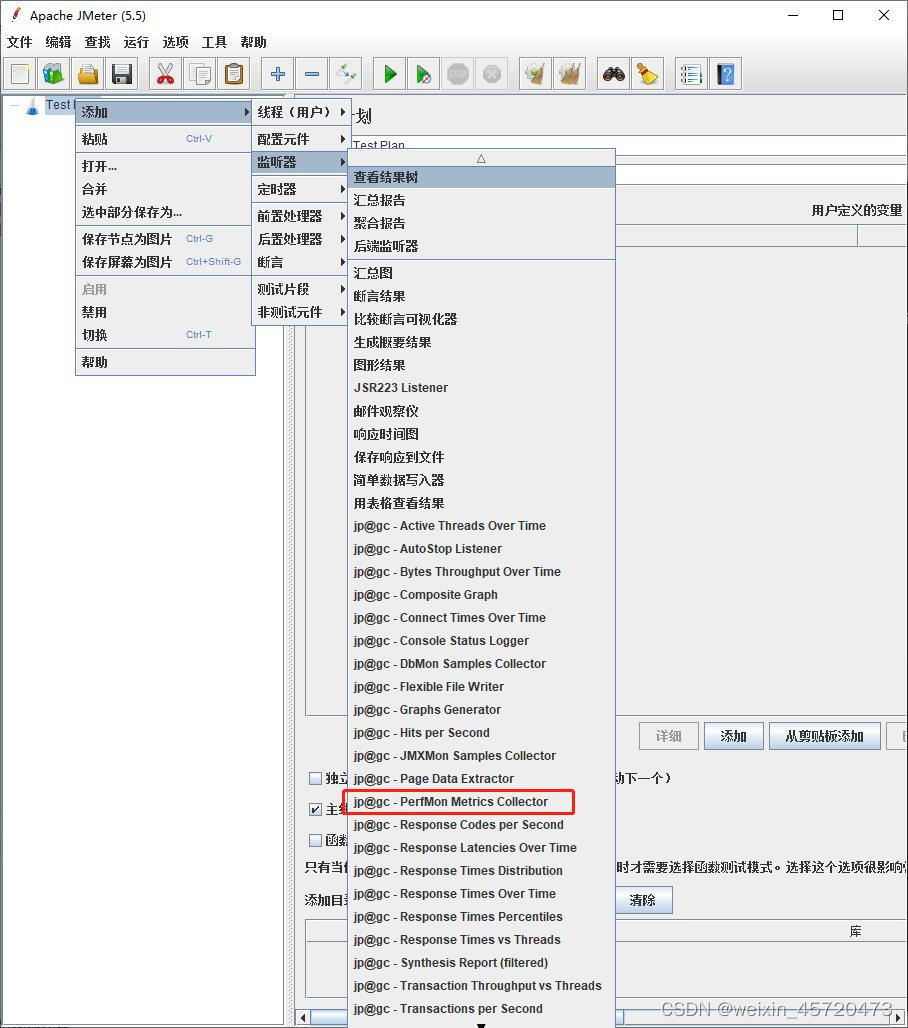Click the grey Shutdown icon
The height and width of the screenshot is (1028, 908).
(492, 73)
